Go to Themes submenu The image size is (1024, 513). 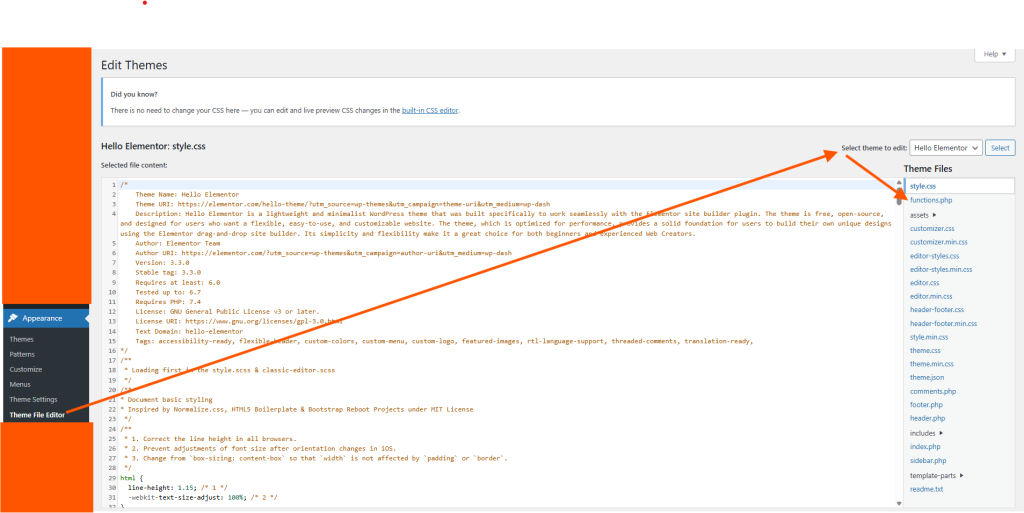pyautogui.click(x=22, y=339)
